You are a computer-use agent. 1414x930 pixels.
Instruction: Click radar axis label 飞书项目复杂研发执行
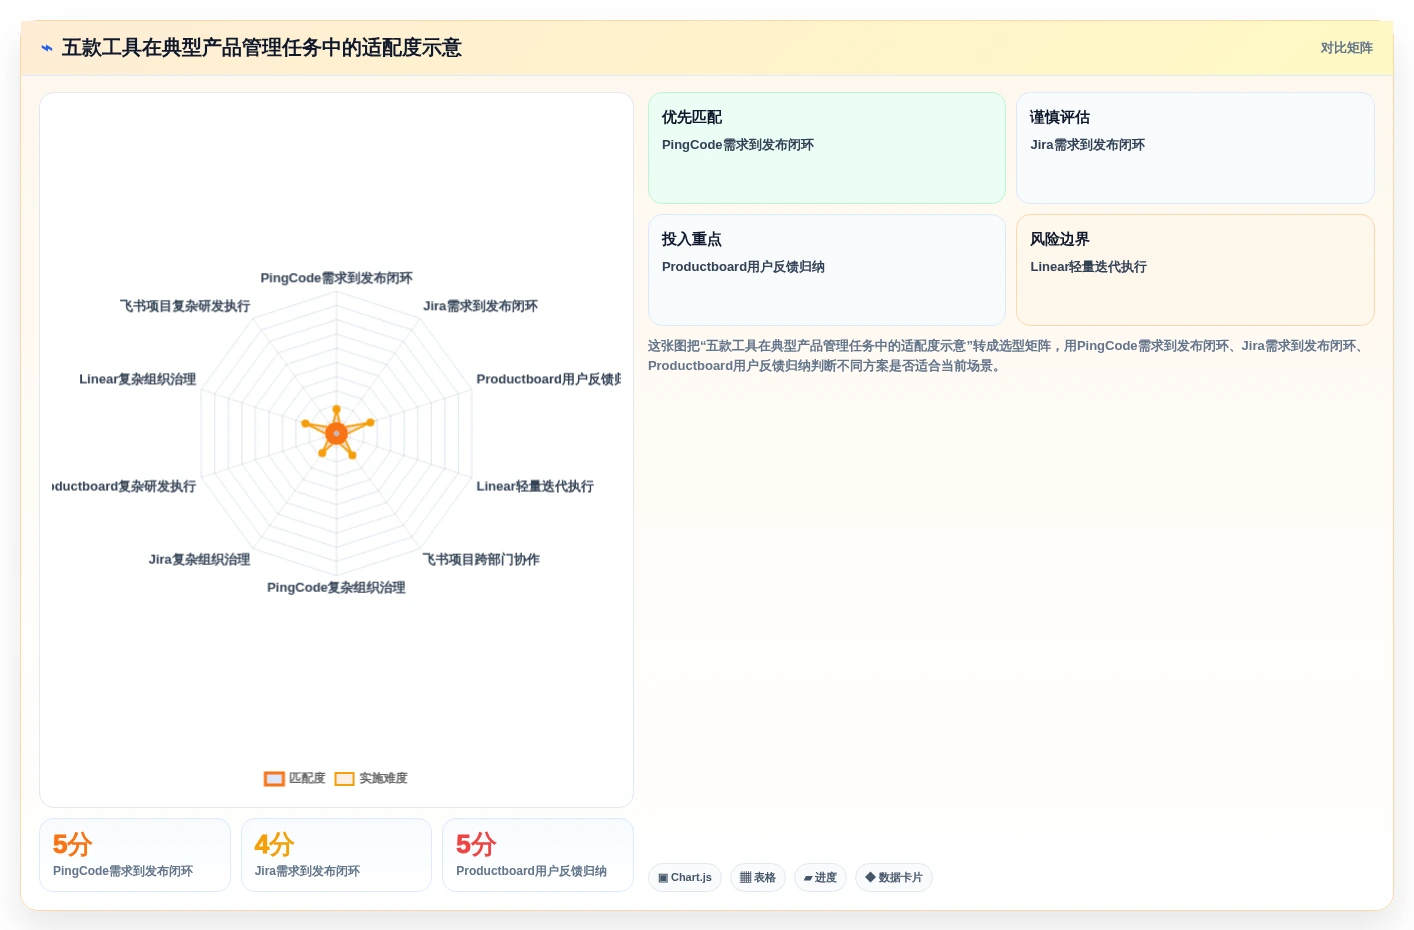click(185, 306)
